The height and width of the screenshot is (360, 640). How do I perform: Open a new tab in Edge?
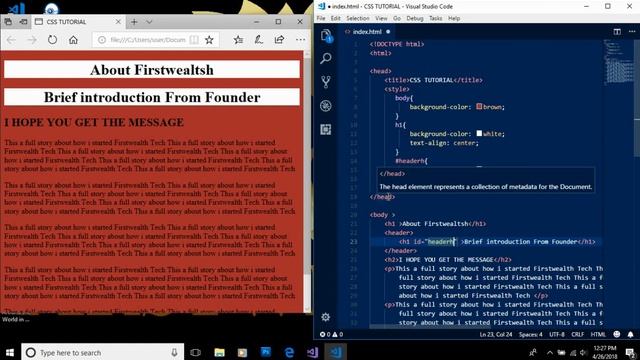click(x=134, y=22)
